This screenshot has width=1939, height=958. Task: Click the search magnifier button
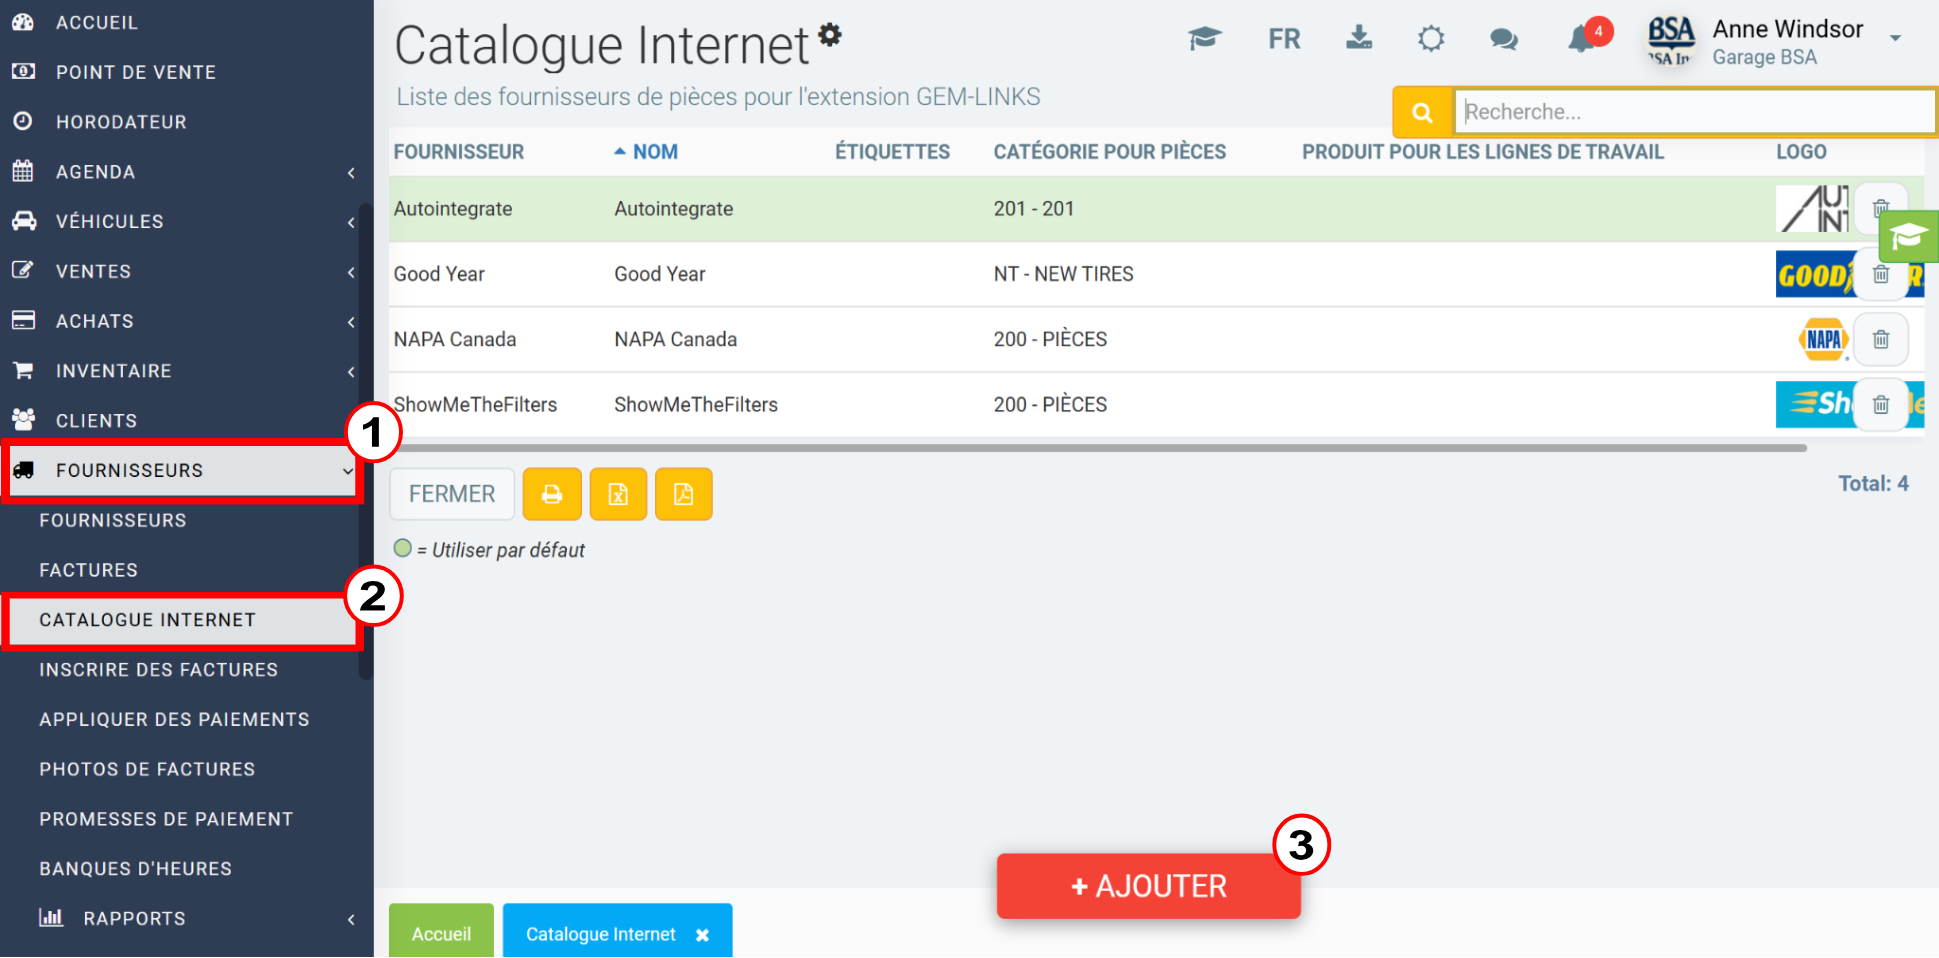(x=1422, y=112)
